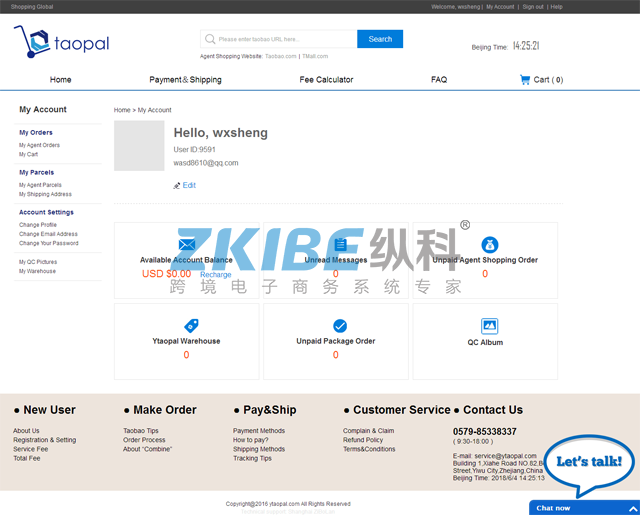The width and height of the screenshot is (640, 515).
Task: Open About "Combine" footer link
Action: [148, 449]
